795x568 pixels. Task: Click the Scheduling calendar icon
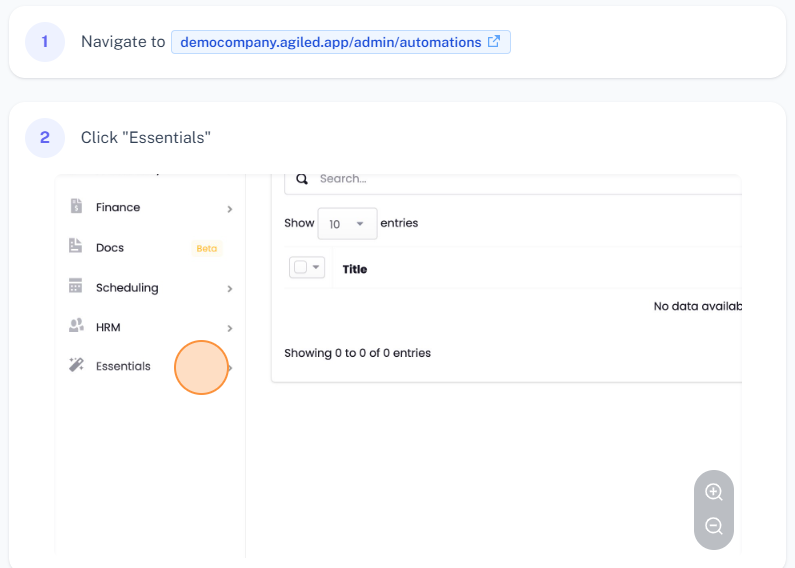click(76, 287)
